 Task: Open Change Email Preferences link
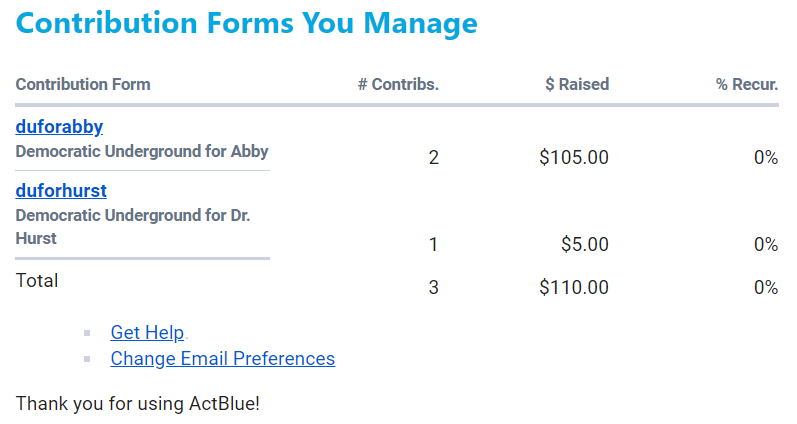[222, 358]
